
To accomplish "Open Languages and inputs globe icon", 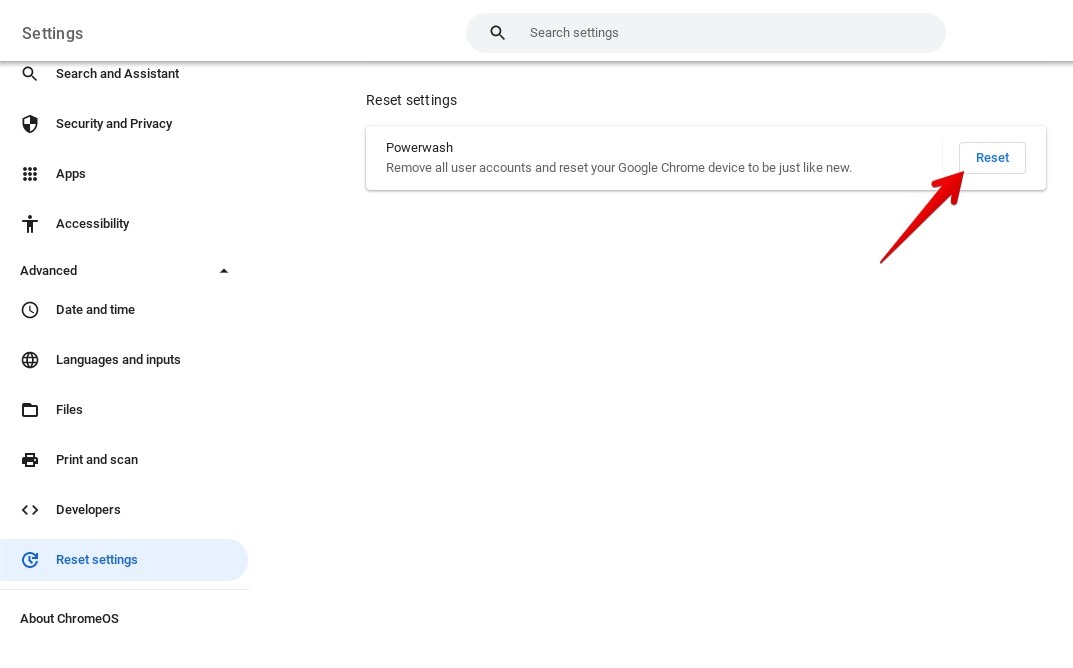I will pos(30,359).
